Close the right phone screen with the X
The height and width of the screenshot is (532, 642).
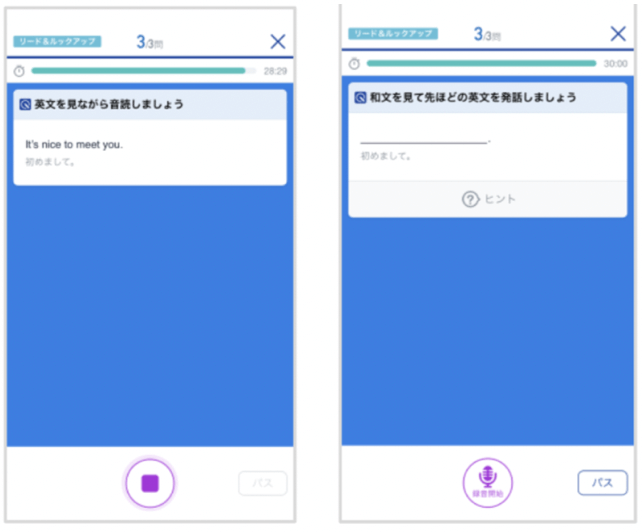point(618,34)
